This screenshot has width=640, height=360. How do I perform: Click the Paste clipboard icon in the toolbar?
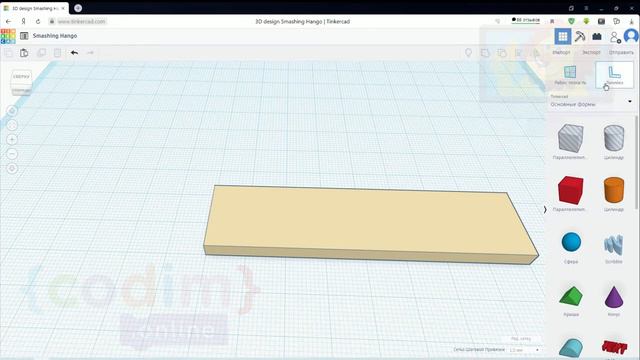(24, 53)
